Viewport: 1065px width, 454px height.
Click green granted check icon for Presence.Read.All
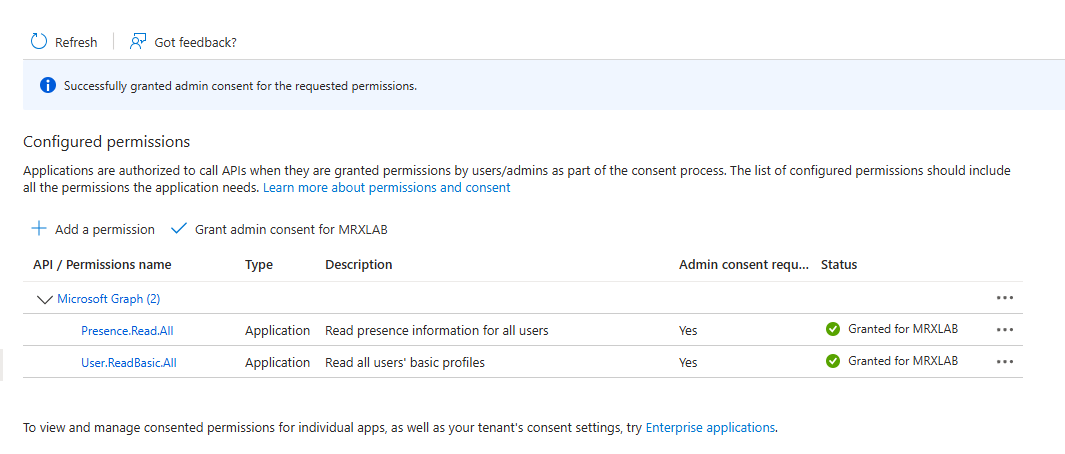coord(833,329)
